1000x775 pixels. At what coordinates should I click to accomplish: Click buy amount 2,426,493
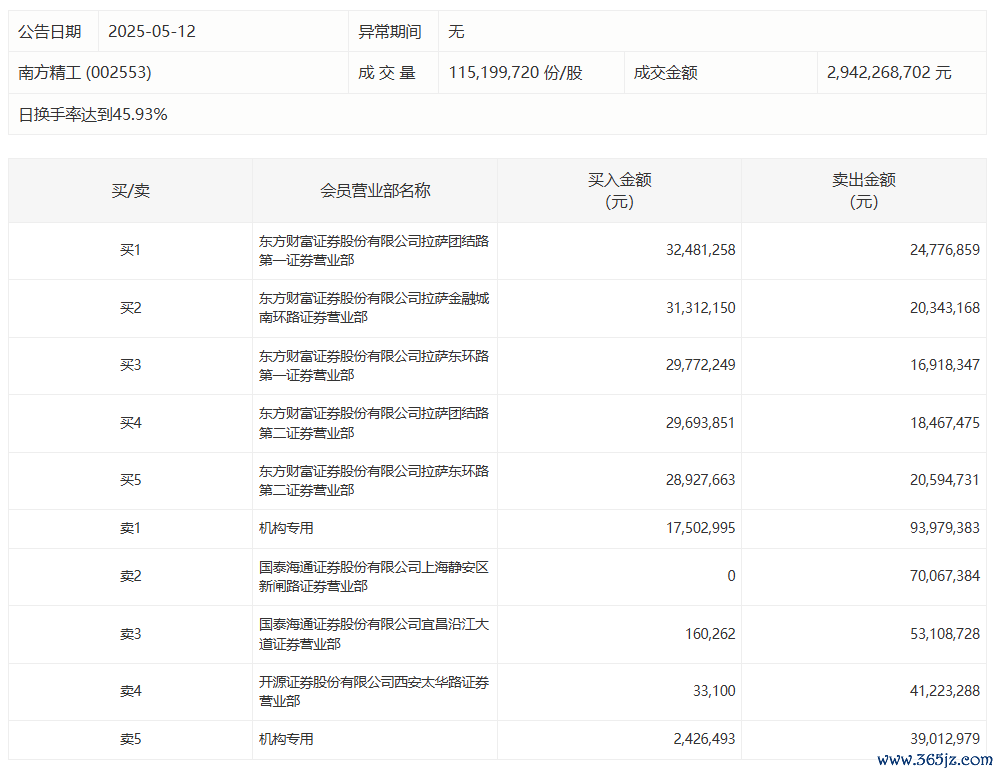coord(704,739)
